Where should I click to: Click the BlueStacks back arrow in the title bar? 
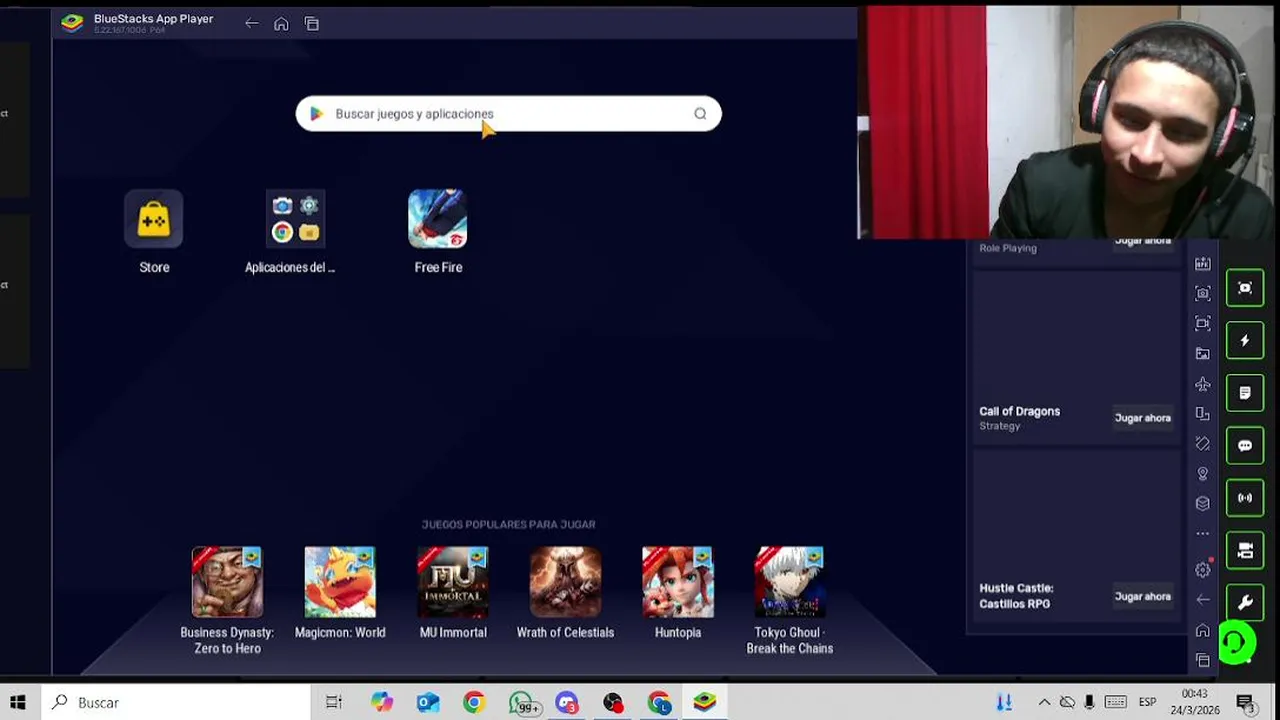point(251,24)
